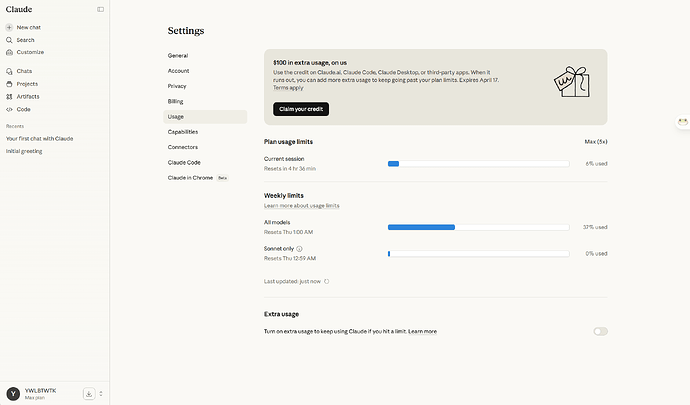Click the Claim your credit button
690x405 pixels.
click(301, 109)
